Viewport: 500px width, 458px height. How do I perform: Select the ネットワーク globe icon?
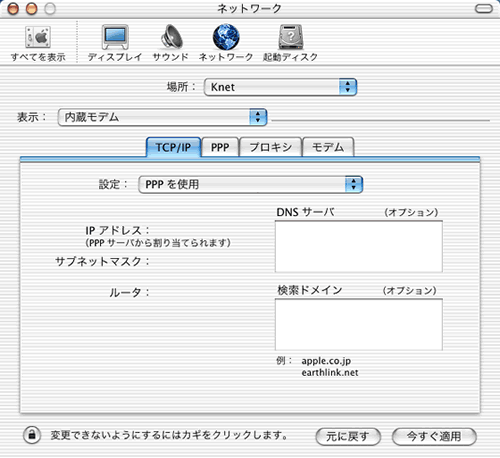(226, 37)
